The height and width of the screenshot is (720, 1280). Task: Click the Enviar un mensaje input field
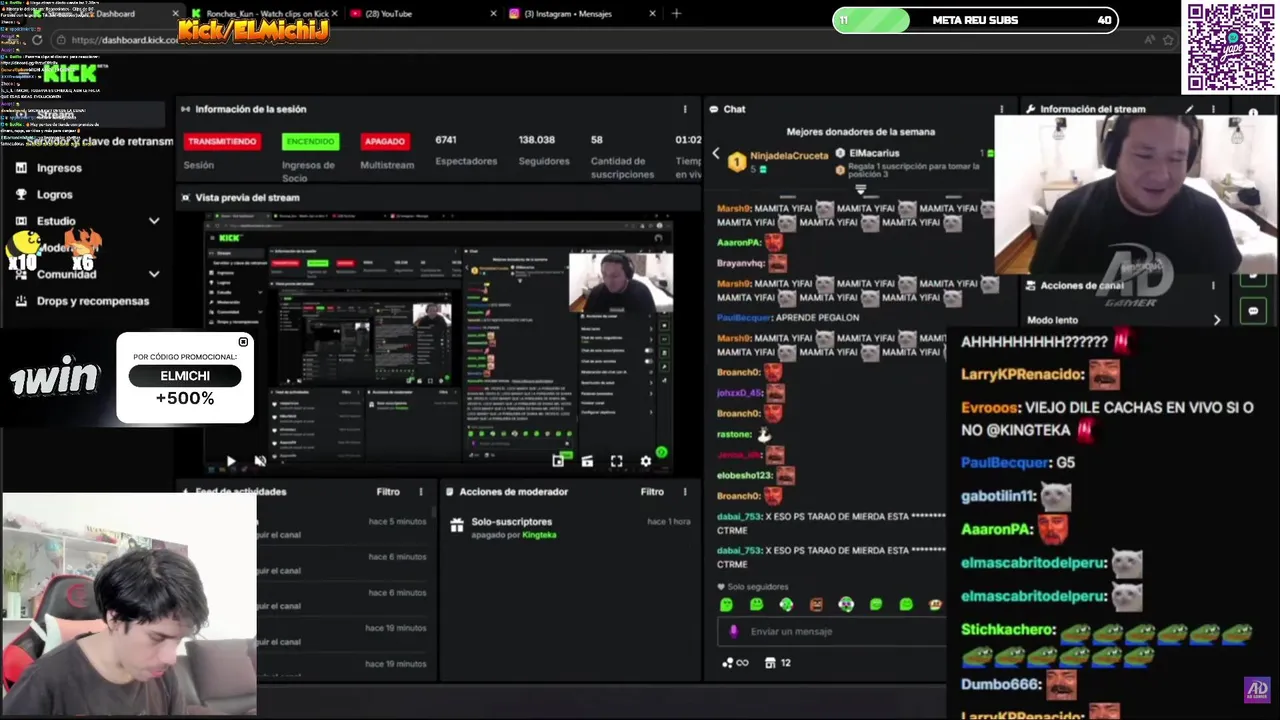pos(830,631)
